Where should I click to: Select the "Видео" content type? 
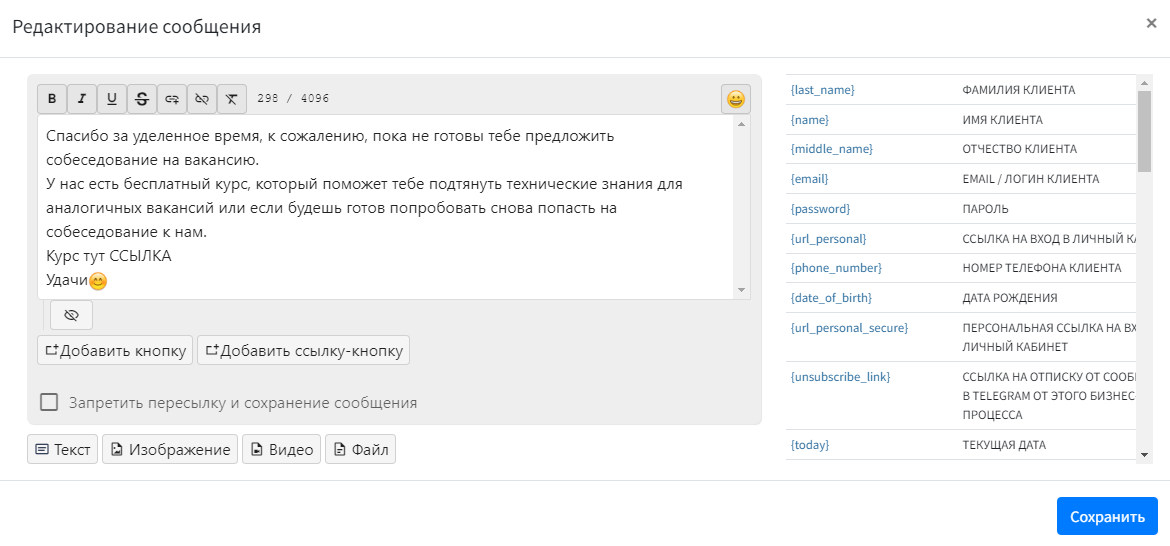tap(281, 450)
